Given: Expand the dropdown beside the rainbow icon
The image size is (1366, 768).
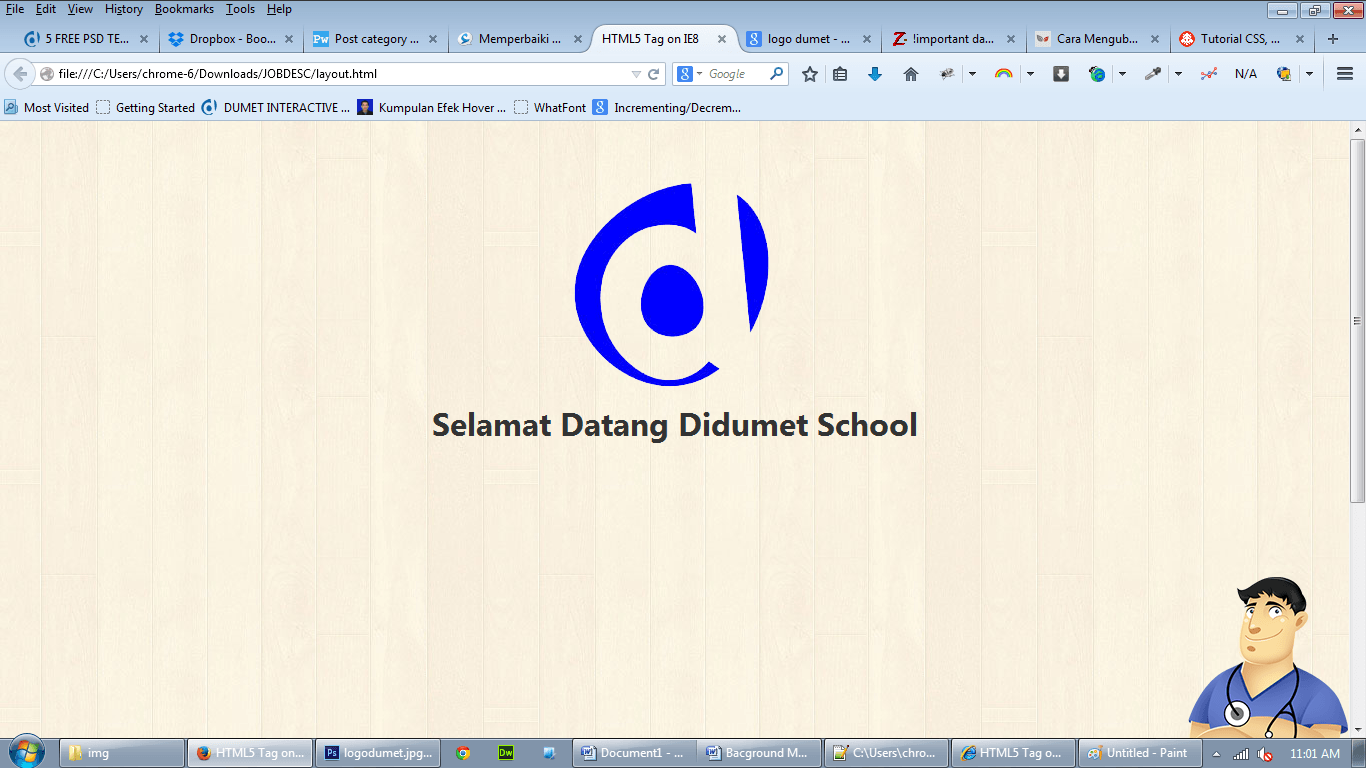Looking at the screenshot, I should pyautogui.click(x=1030, y=74).
